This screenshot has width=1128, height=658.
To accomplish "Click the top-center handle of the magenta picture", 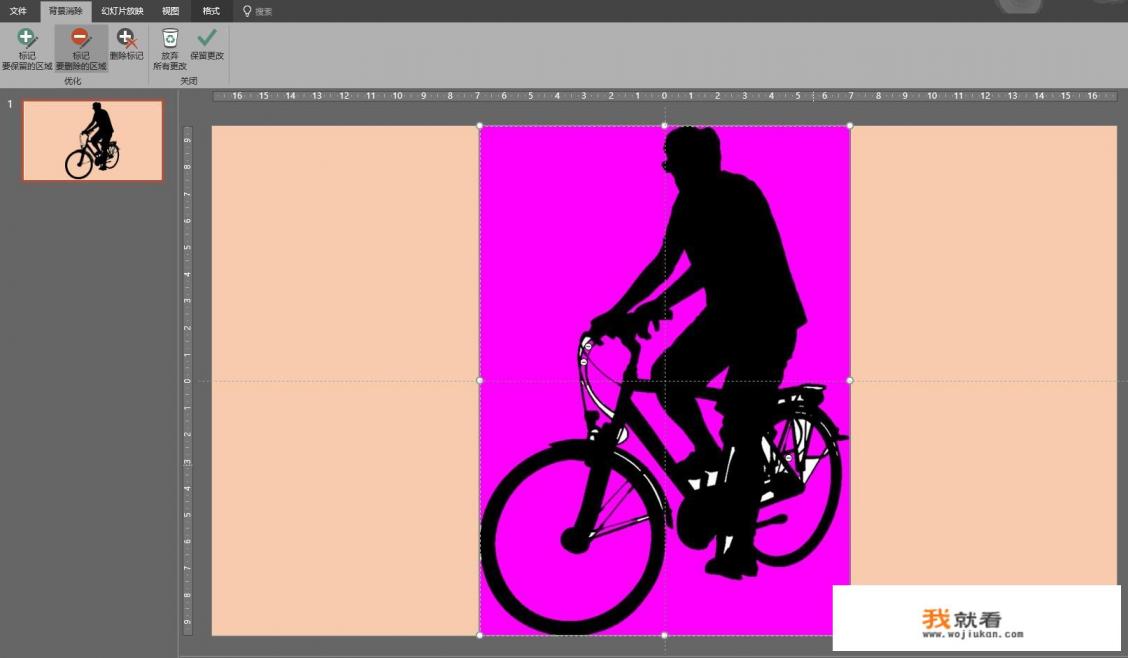I will (664, 126).
